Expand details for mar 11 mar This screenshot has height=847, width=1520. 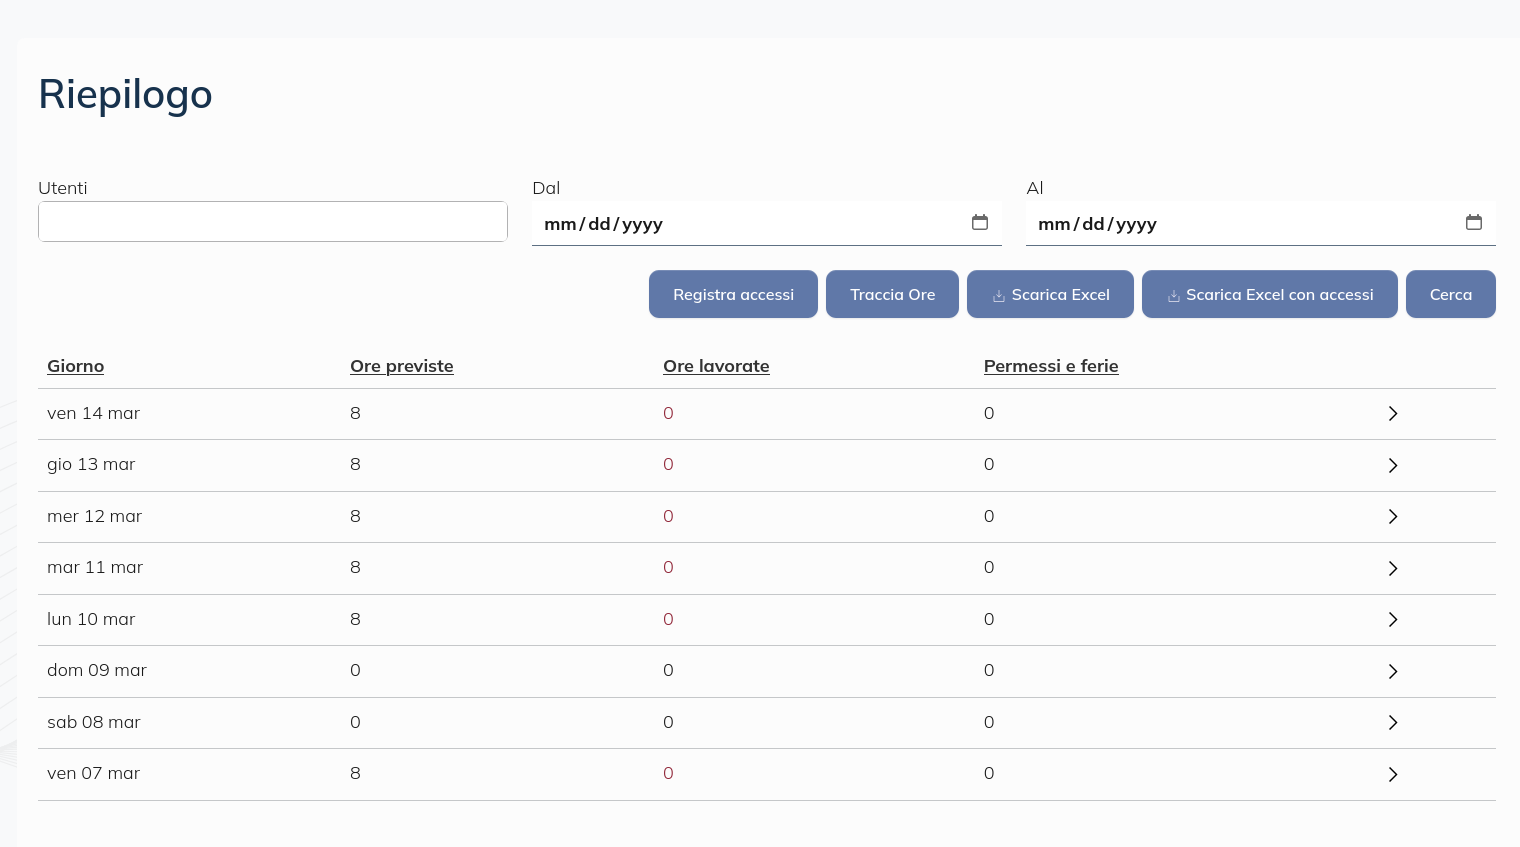point(1393,568)
